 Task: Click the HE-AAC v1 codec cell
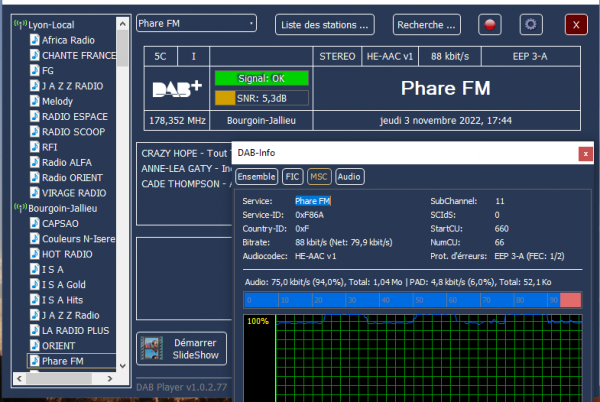(390, 57)
